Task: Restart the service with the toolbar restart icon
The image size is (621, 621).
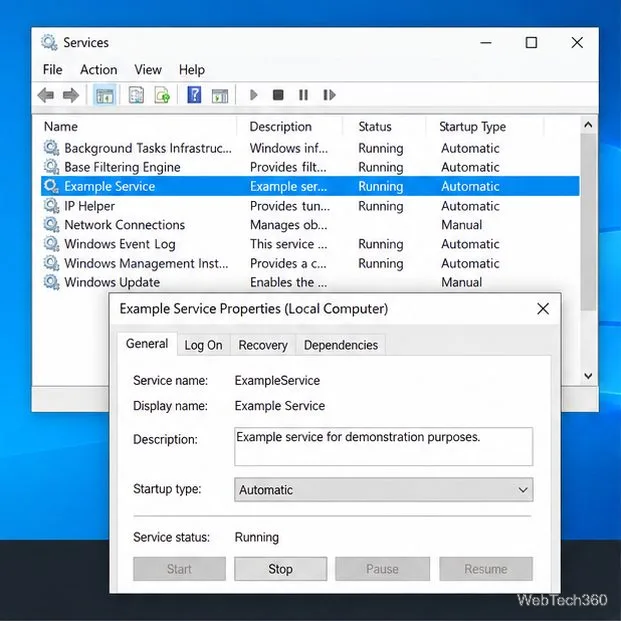Action: pyautogui.click(x=329, y=95)
